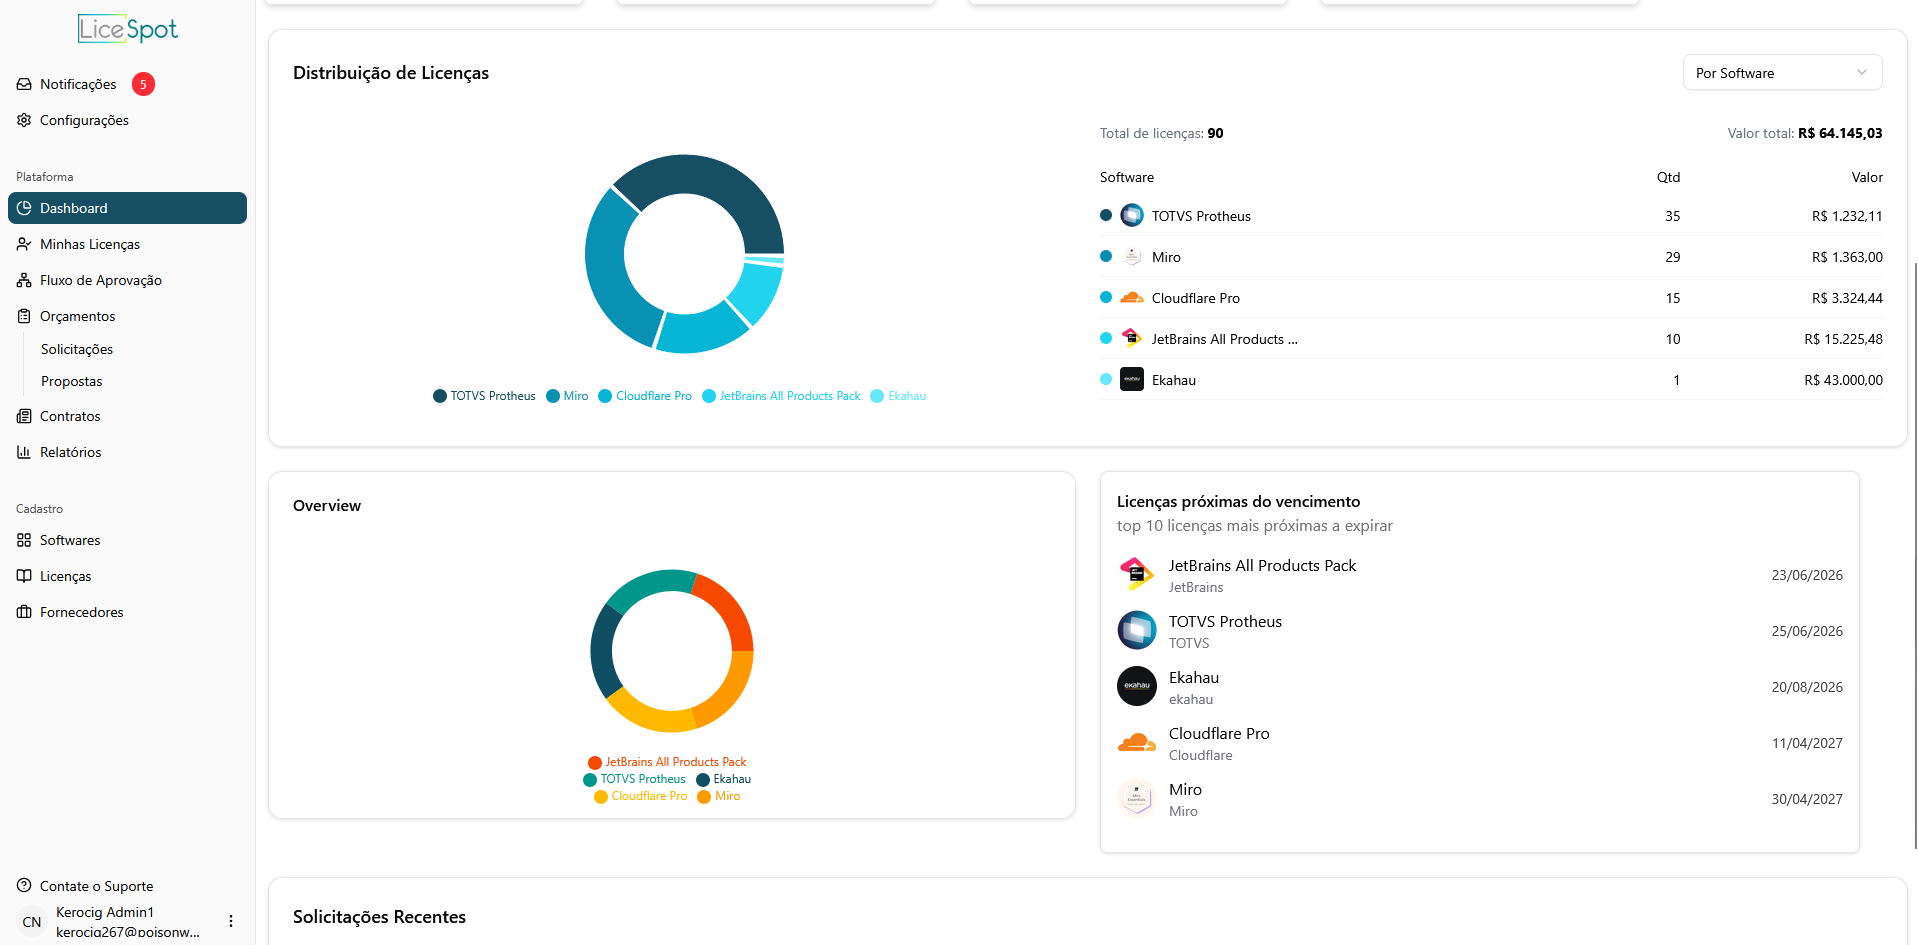Click the Fluxo de Aprovação network icon
1918x945 pixels.
(24, 280)
